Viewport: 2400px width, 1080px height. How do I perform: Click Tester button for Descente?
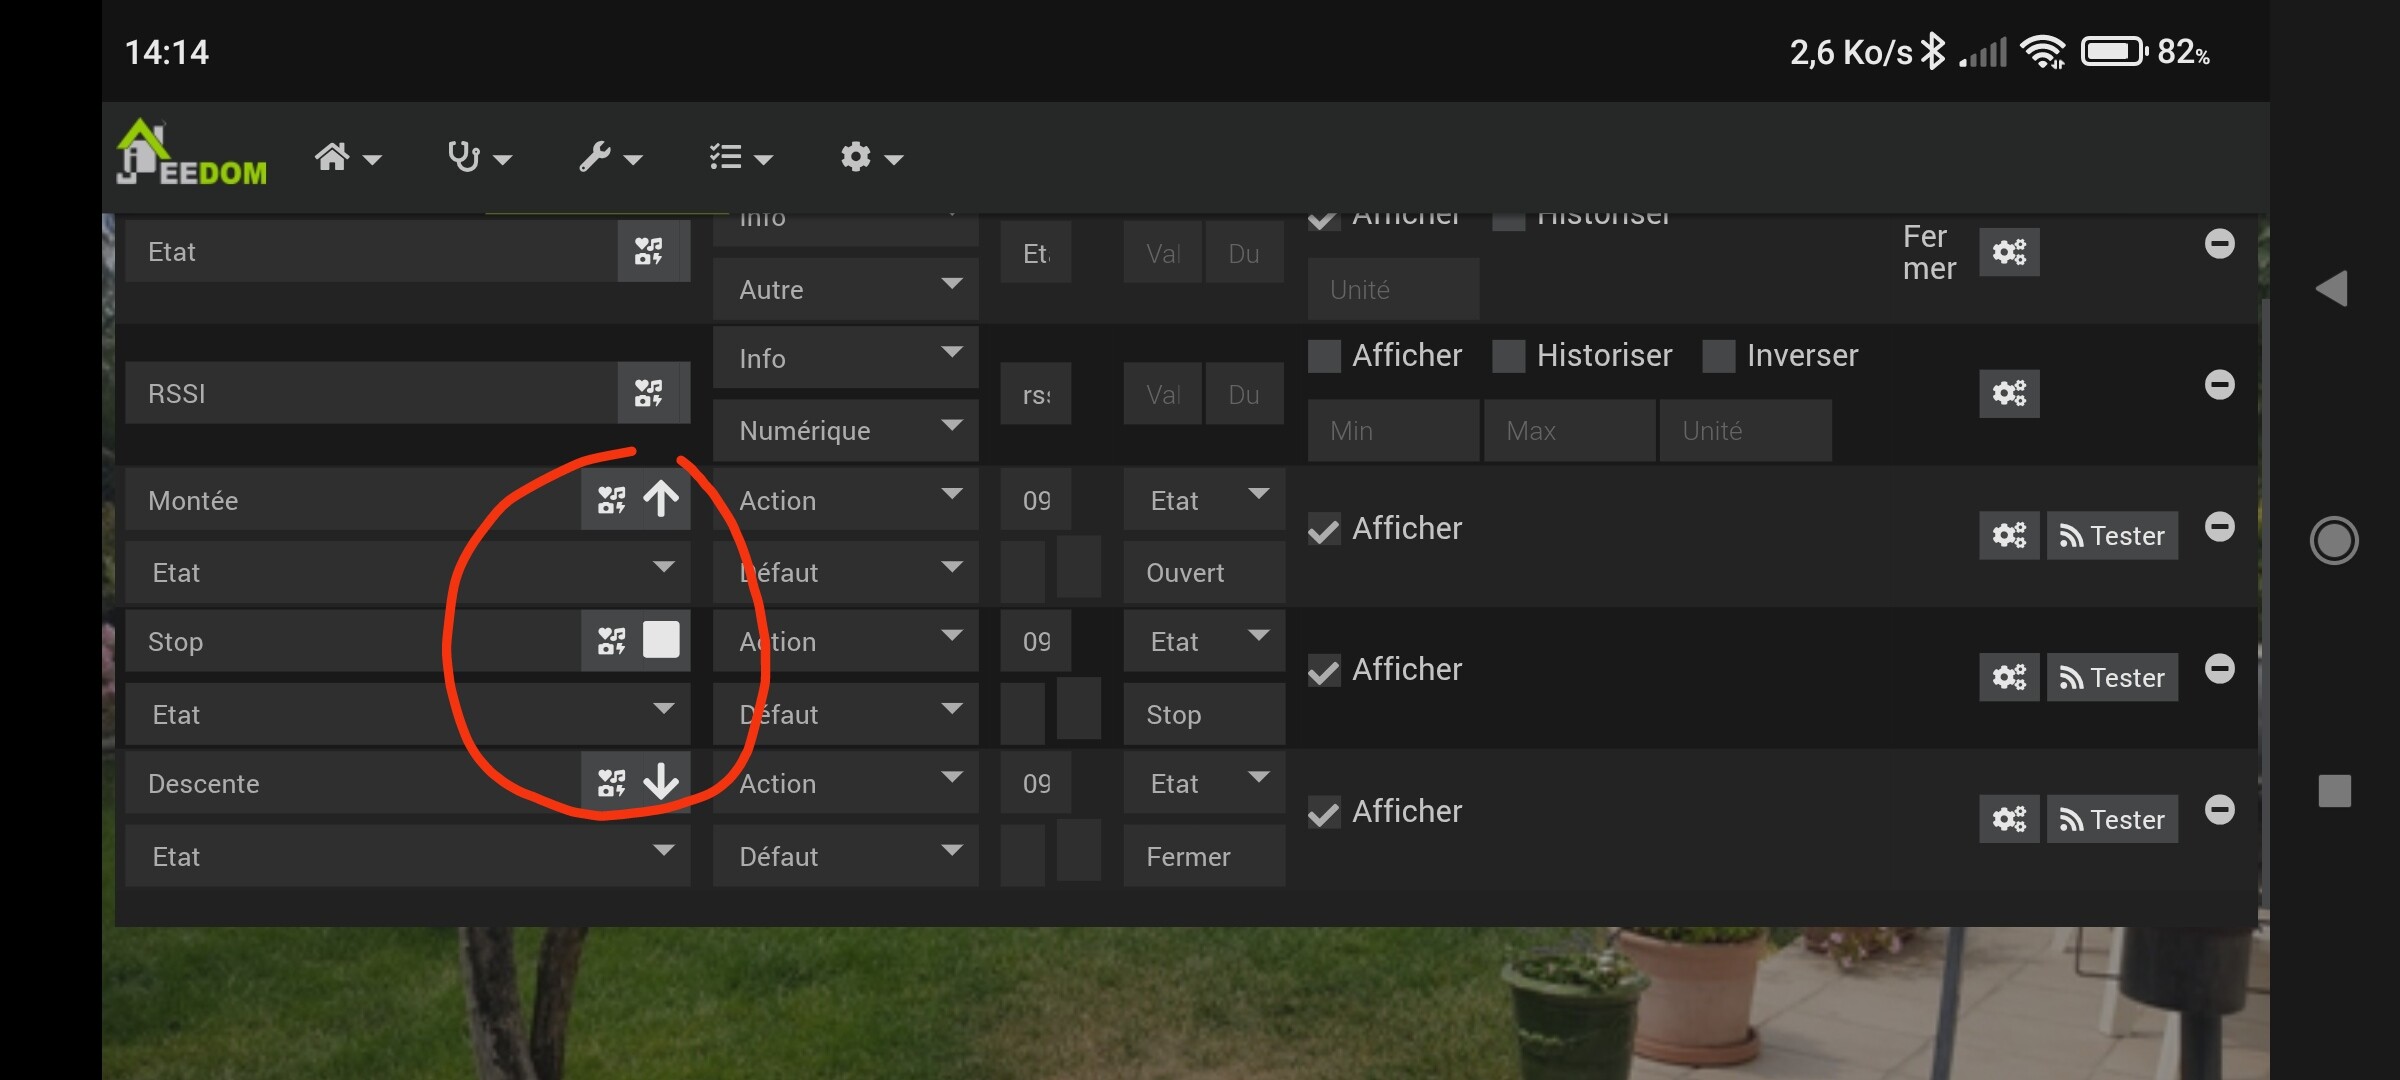click(2112, 820)
